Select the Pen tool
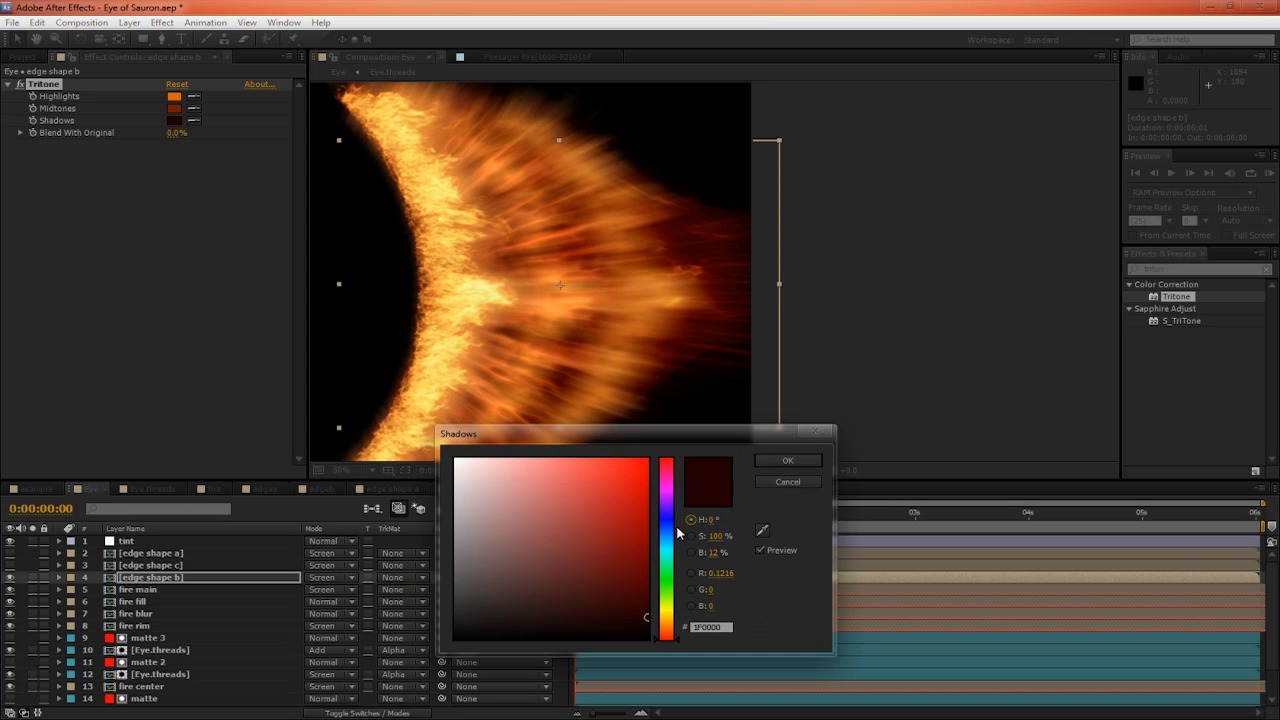Image resolution: width=1280 pixels, height=720 pixels. pos(162,39)
